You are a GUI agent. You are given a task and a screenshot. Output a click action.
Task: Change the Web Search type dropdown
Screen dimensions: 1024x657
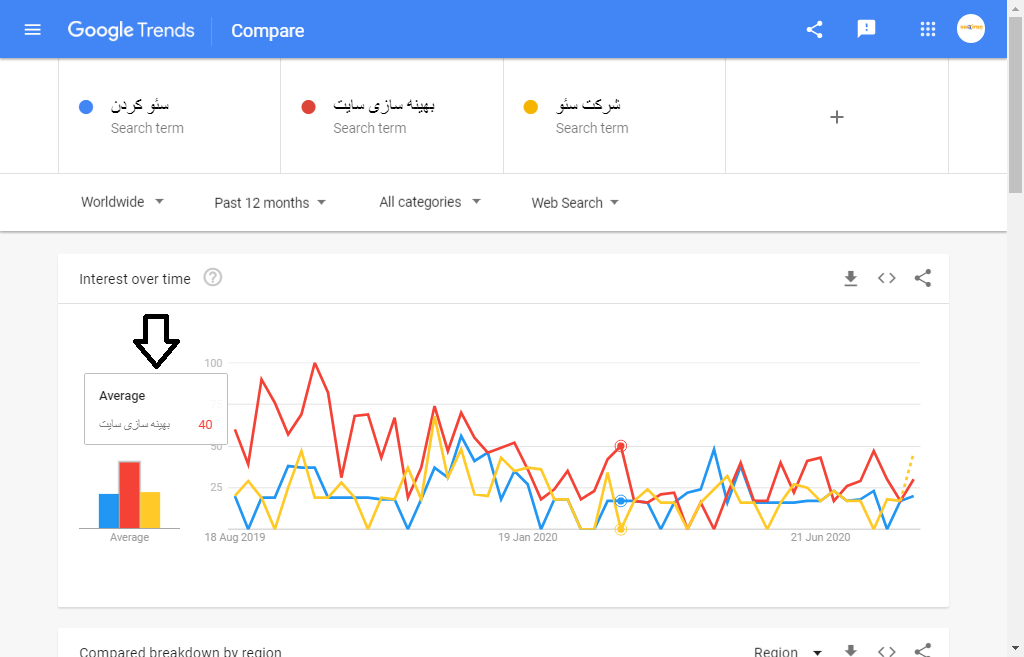(x=575, y=203)
